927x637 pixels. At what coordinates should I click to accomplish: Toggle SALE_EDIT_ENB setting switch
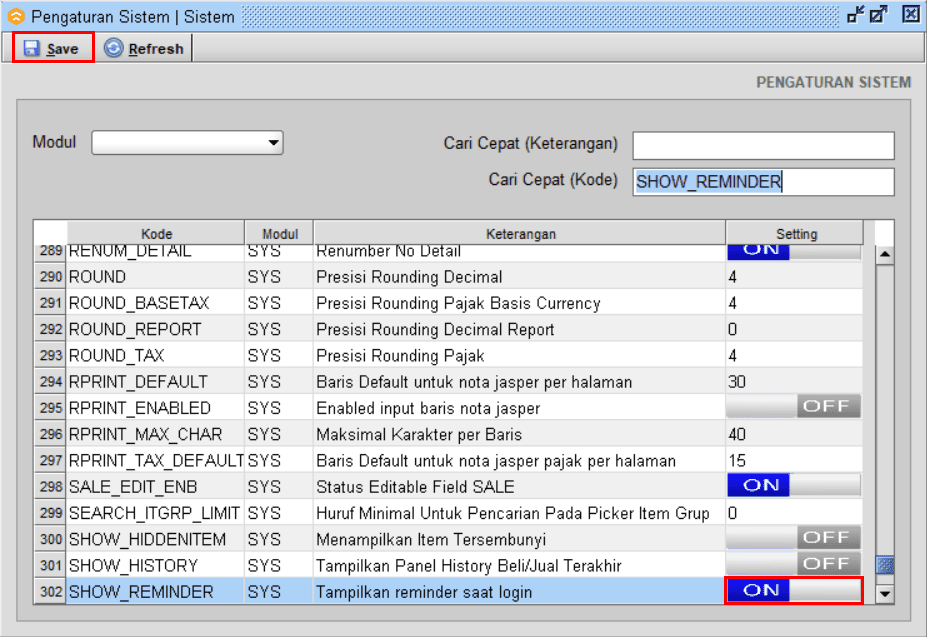793,486
